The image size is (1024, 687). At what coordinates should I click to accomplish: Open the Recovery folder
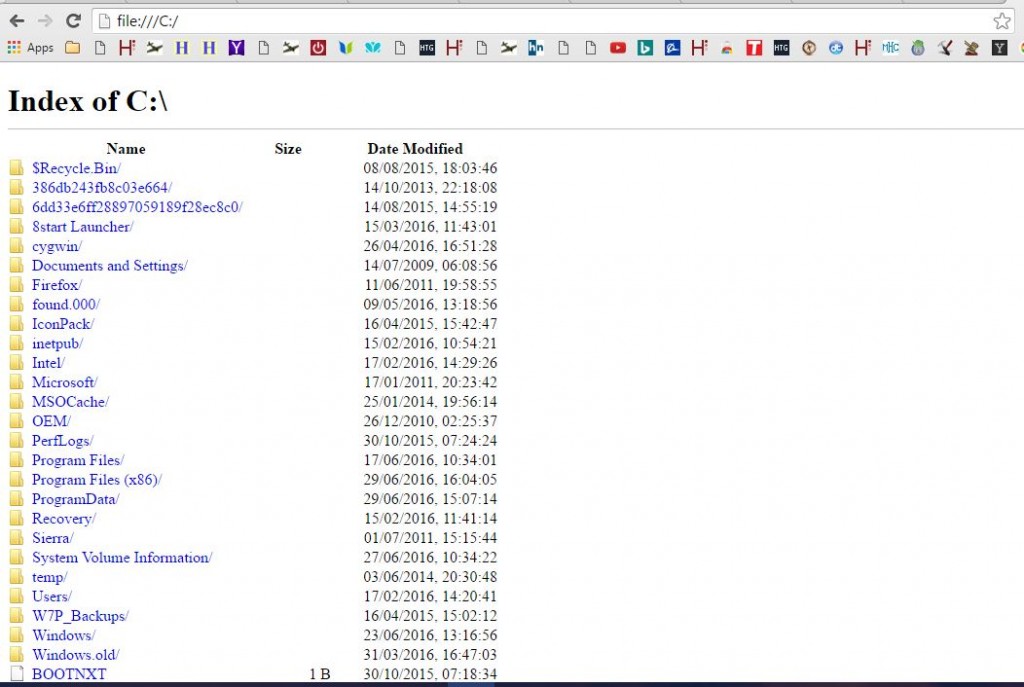(64, 519)
